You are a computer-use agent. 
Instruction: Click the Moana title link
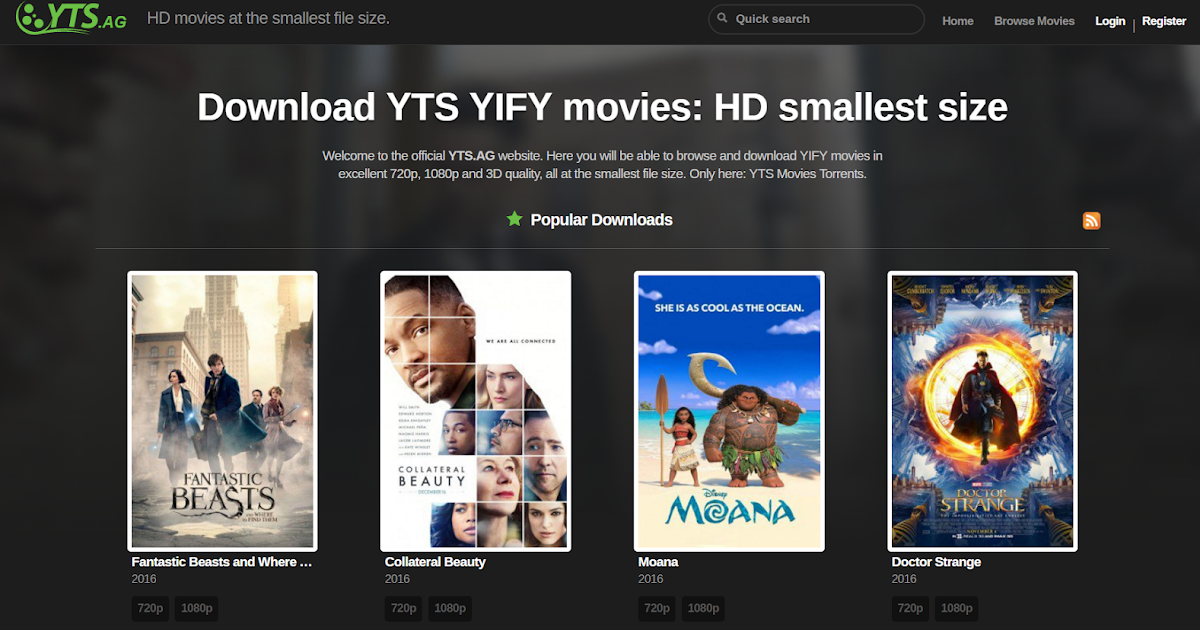[658, 562]
